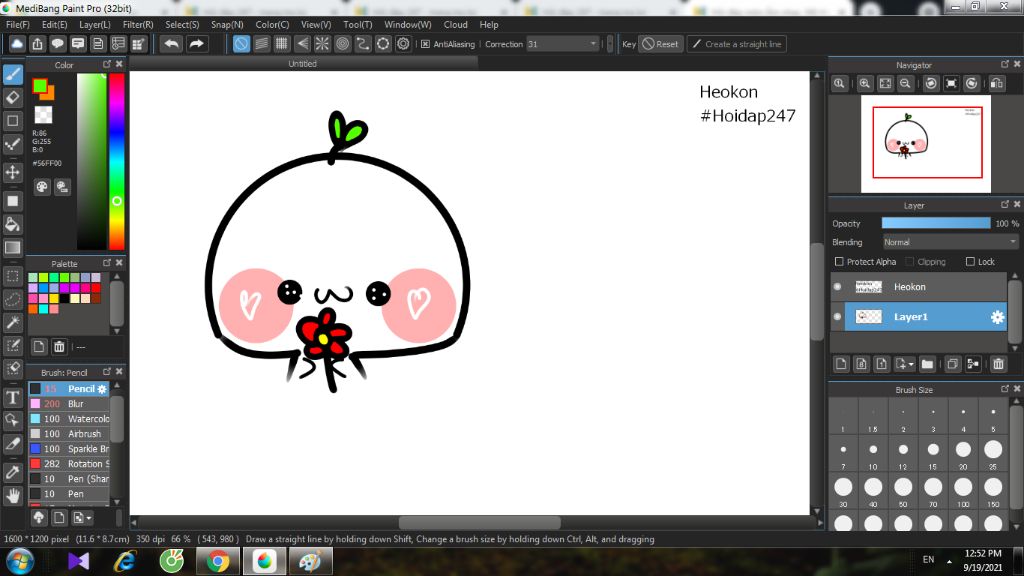Enable the parallel lines snap guide
This screenshot has width=1024, height=576.
pos(261,44)
